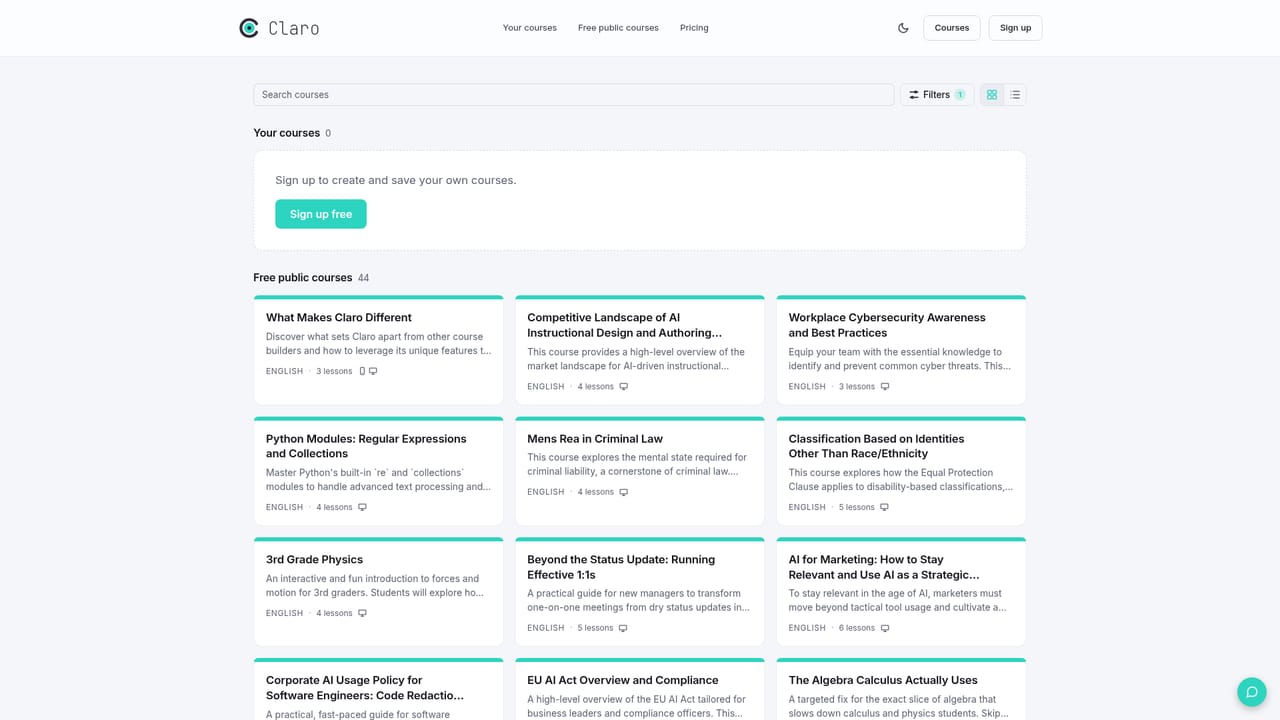Open Mens Rea in Criminal Law course
The height and width of the screenshot is (720, 1280).
click(595, 439)
